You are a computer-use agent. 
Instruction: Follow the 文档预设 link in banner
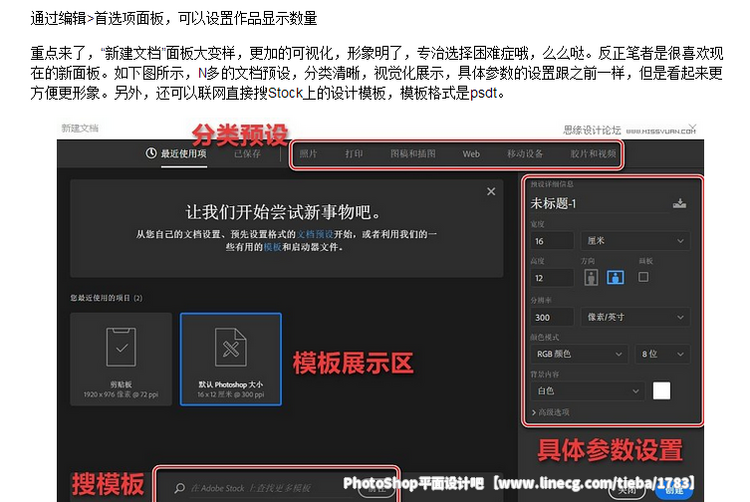tap(315, 234)
